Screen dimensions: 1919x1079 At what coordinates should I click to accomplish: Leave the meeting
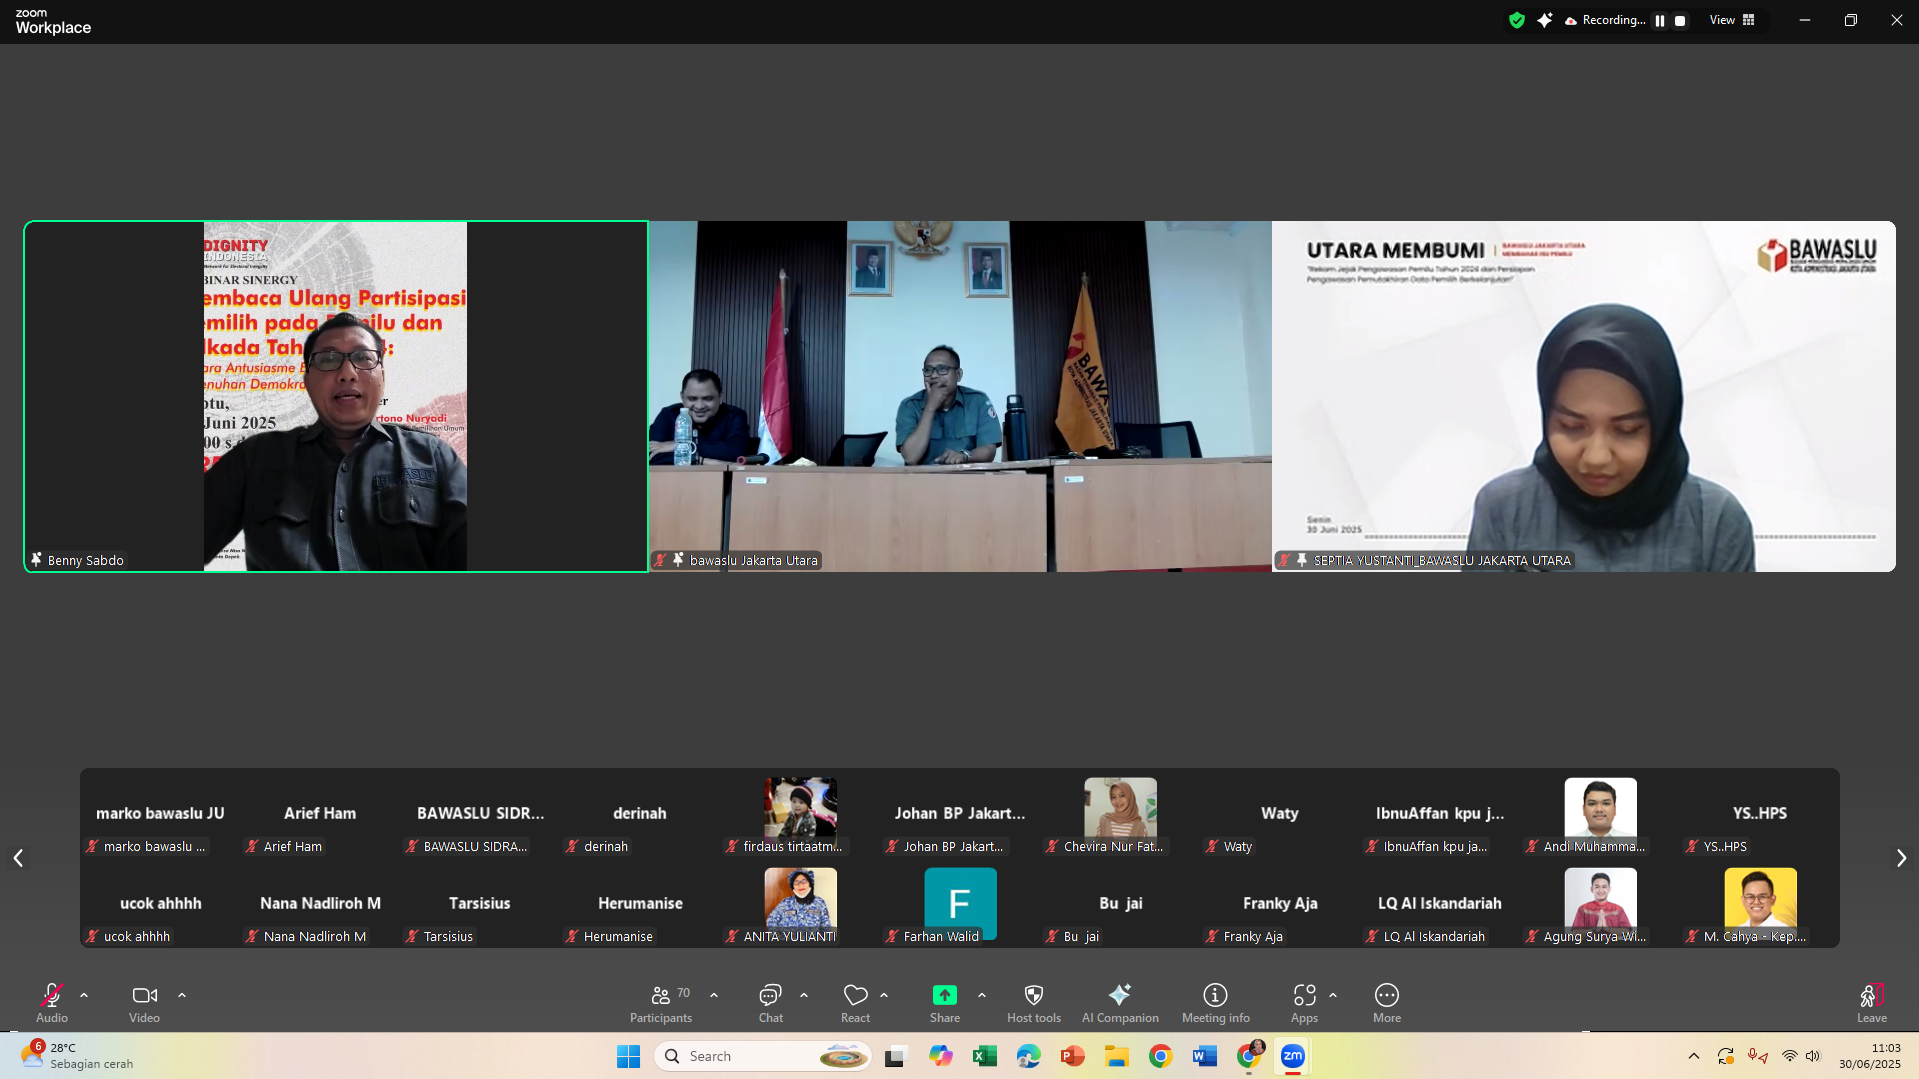[x=1872, y=1003]
